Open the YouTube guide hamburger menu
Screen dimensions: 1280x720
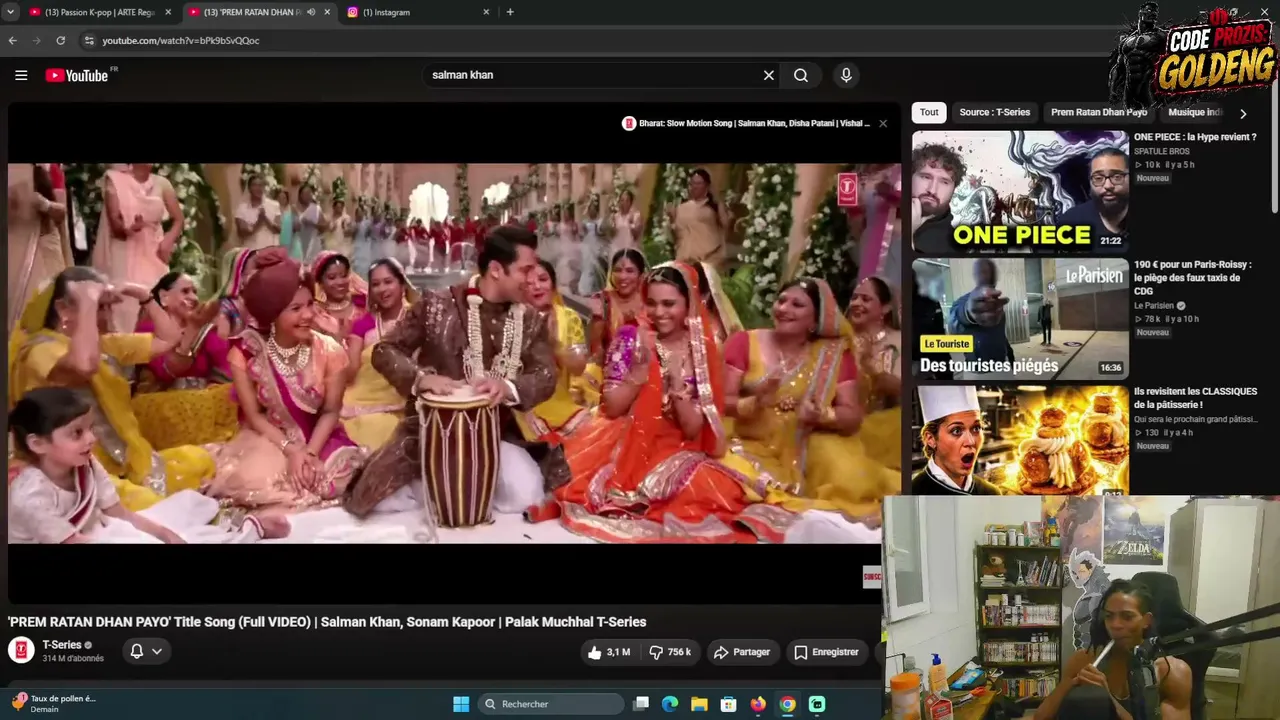tap(21, 75)
